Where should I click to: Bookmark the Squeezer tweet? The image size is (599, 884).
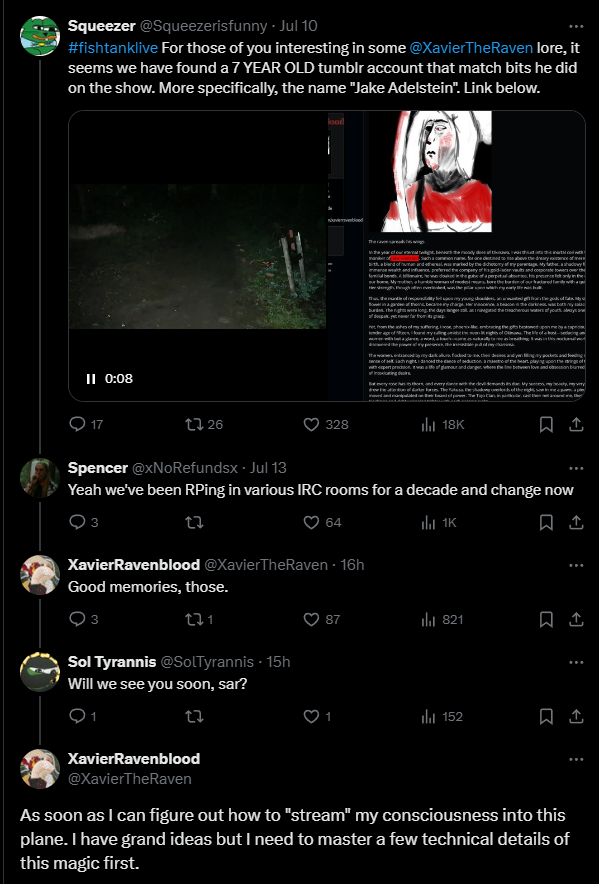546,425
